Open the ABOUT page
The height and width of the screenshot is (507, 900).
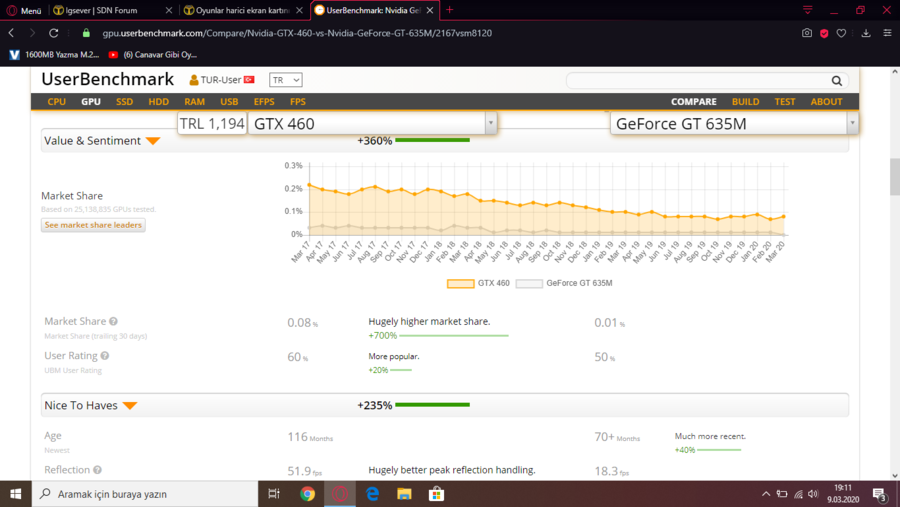[x=826, y=102]
